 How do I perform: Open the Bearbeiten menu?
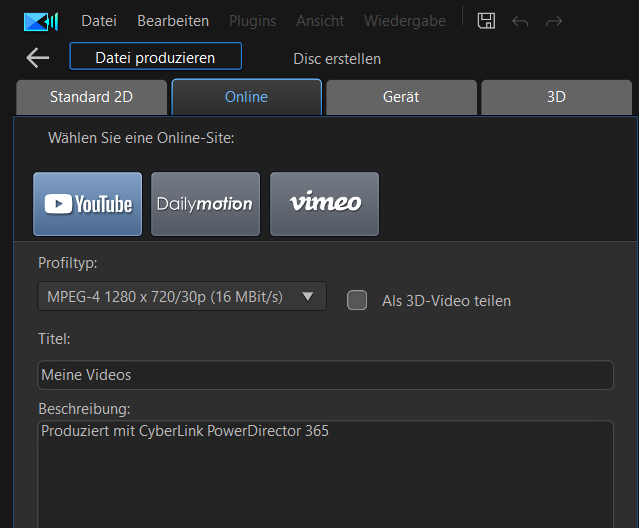pos(173,21)
